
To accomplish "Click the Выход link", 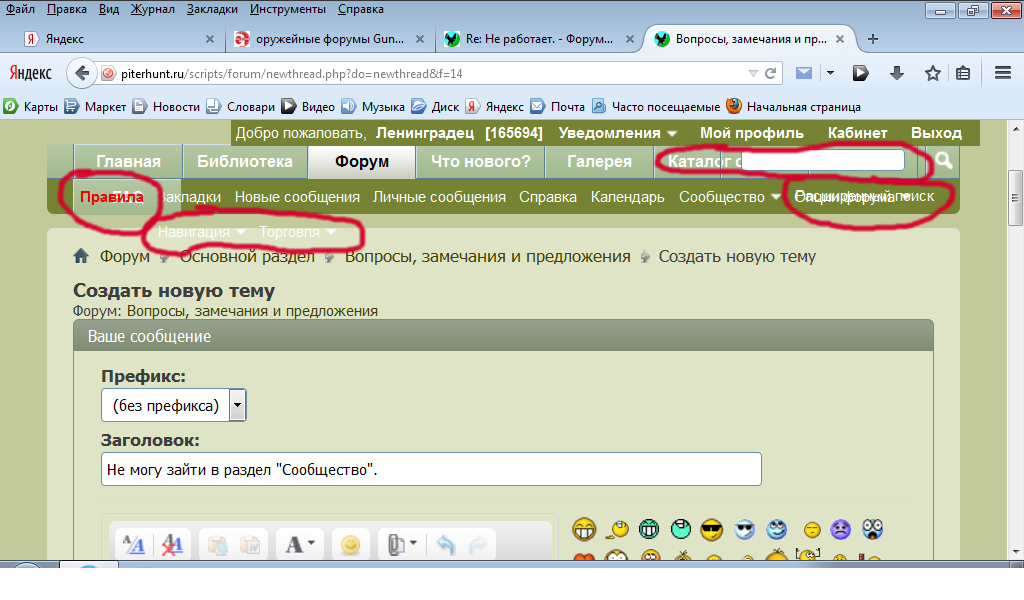I will pos(936,133).
